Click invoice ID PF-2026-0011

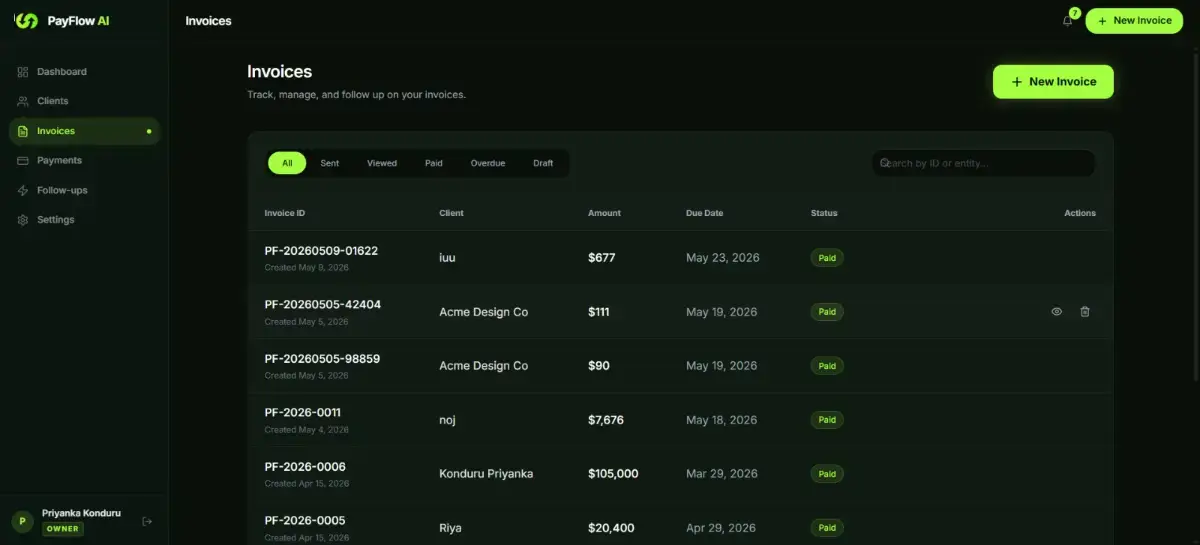[303, 413]
